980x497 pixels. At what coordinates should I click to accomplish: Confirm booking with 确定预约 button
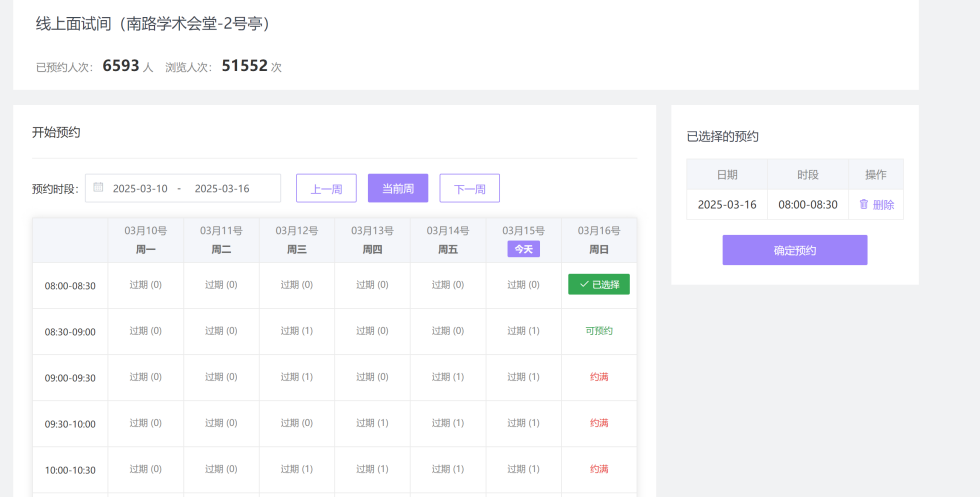[794, 250]
